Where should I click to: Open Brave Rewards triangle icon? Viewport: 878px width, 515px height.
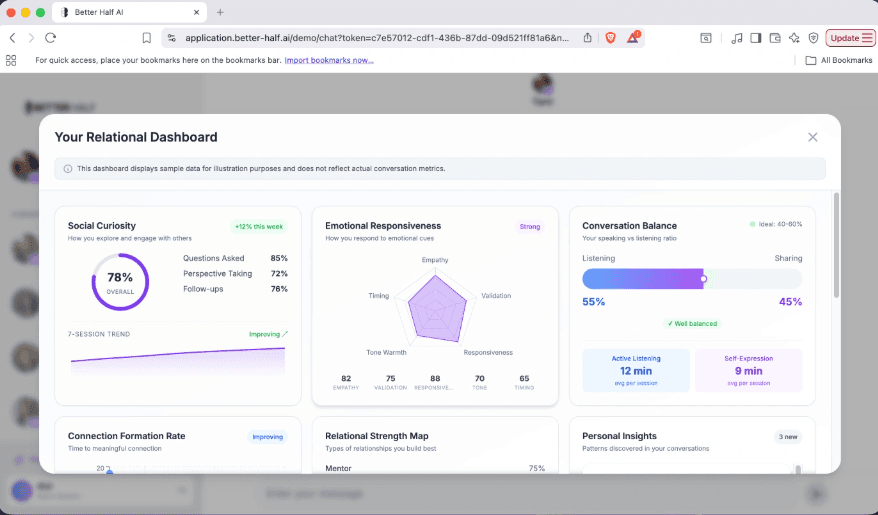tap(633, 38)
